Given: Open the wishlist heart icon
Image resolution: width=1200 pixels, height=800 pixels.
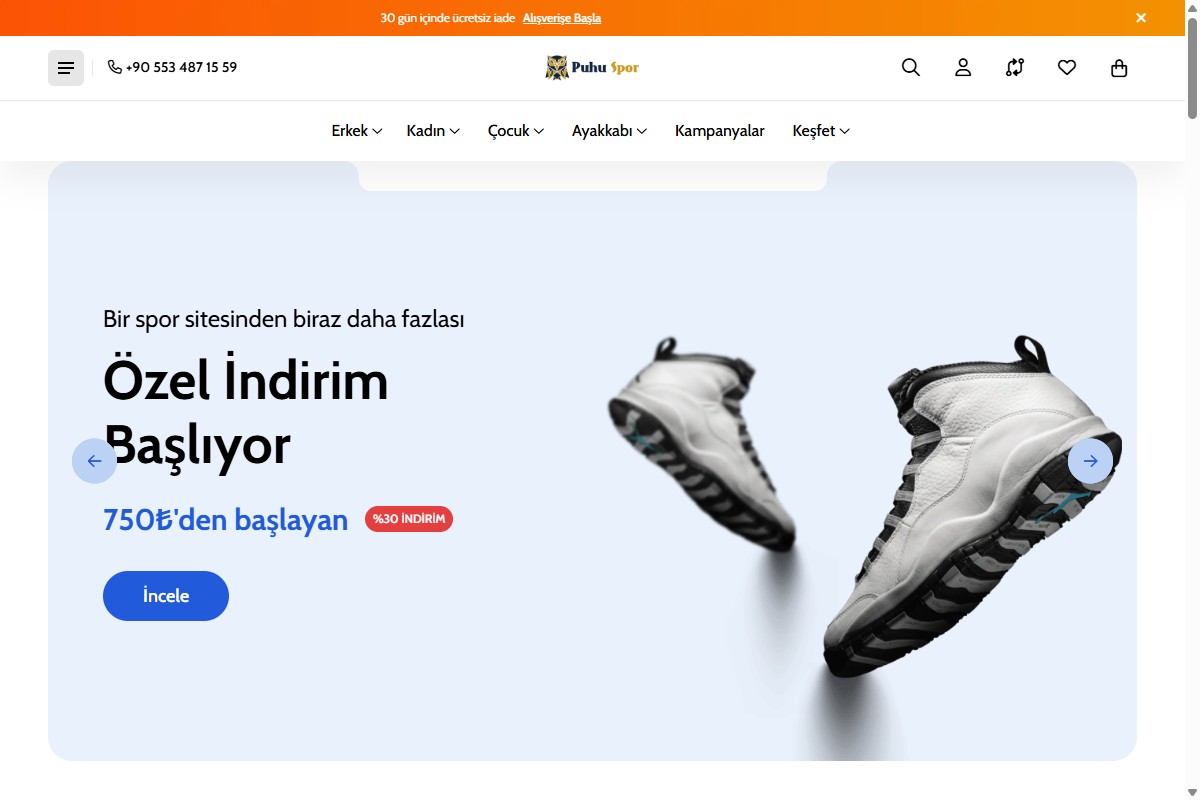Looking at the screenshot, I should (1067, 67).
